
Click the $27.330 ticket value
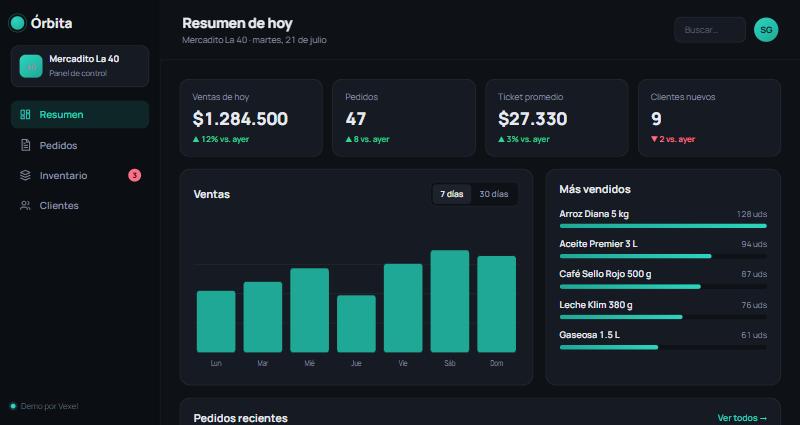[533, 119]
